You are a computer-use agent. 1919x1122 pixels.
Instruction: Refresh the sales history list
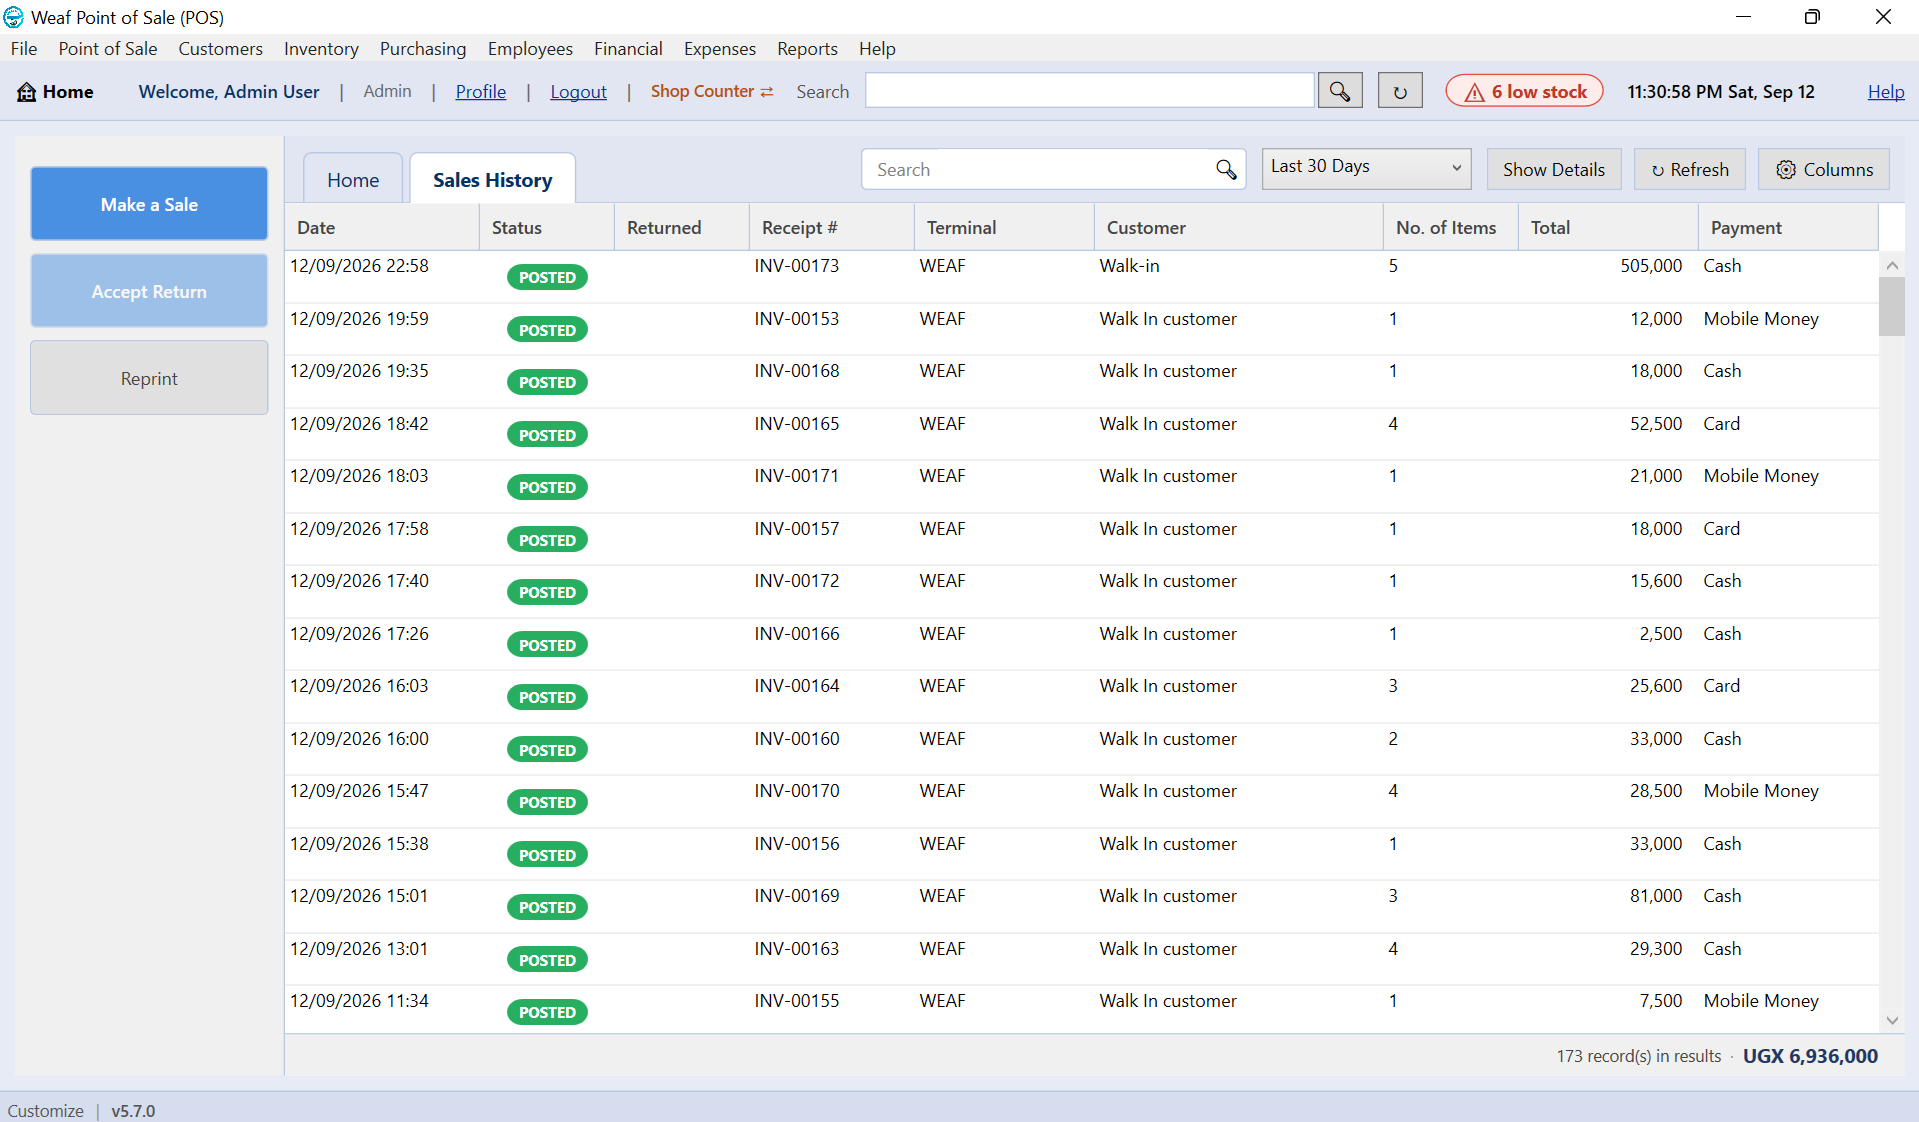coord(1689,169)
